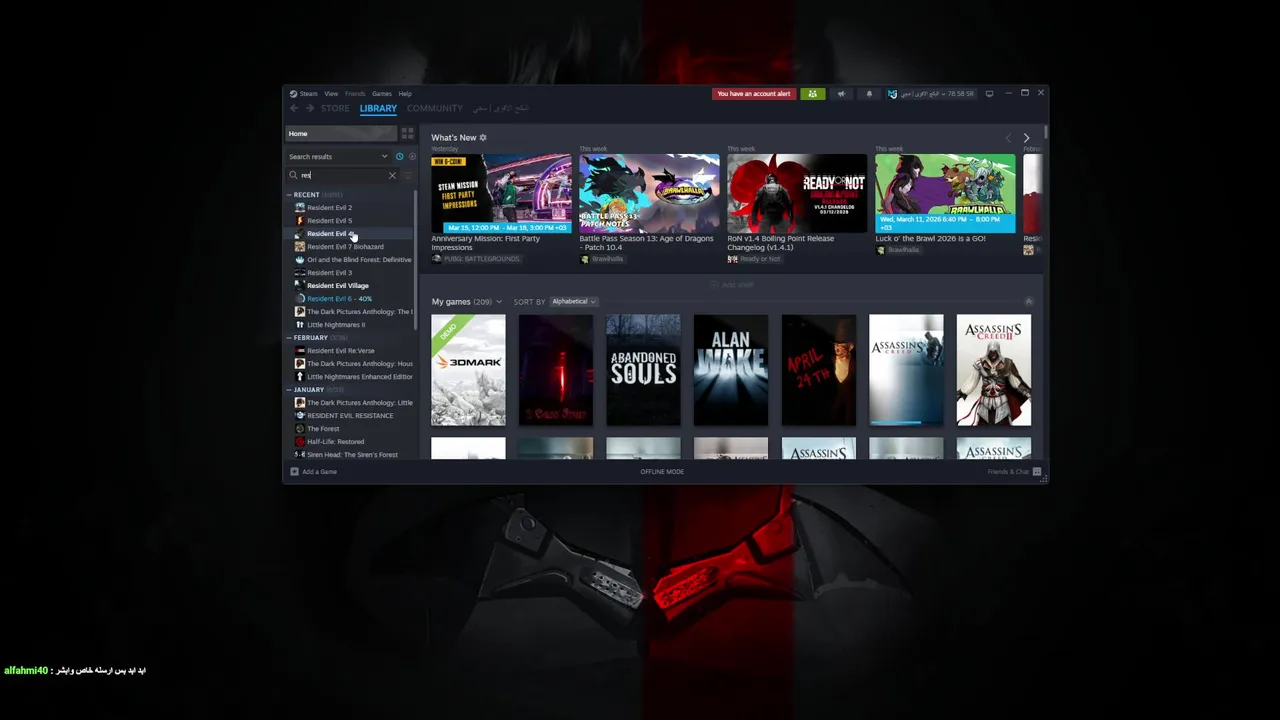
Task: Click the Add a Game plus icon
Action: [x=295, y=471]
